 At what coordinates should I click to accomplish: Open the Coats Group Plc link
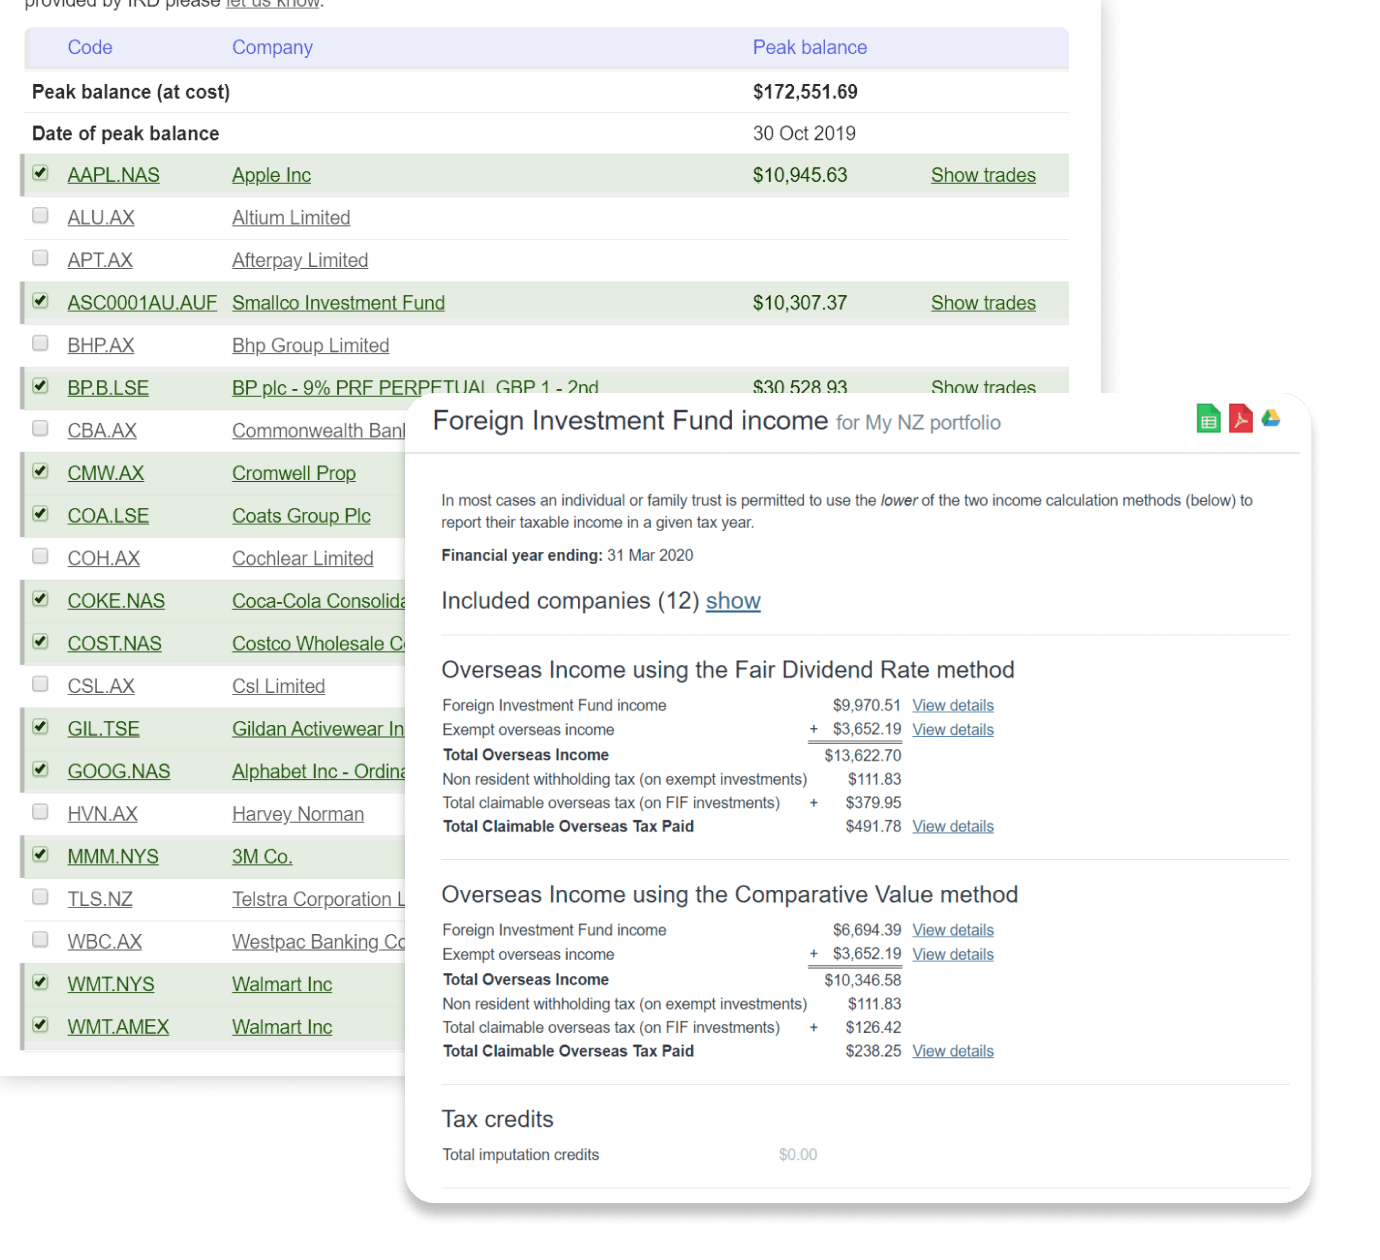click(x=301, y=516)
